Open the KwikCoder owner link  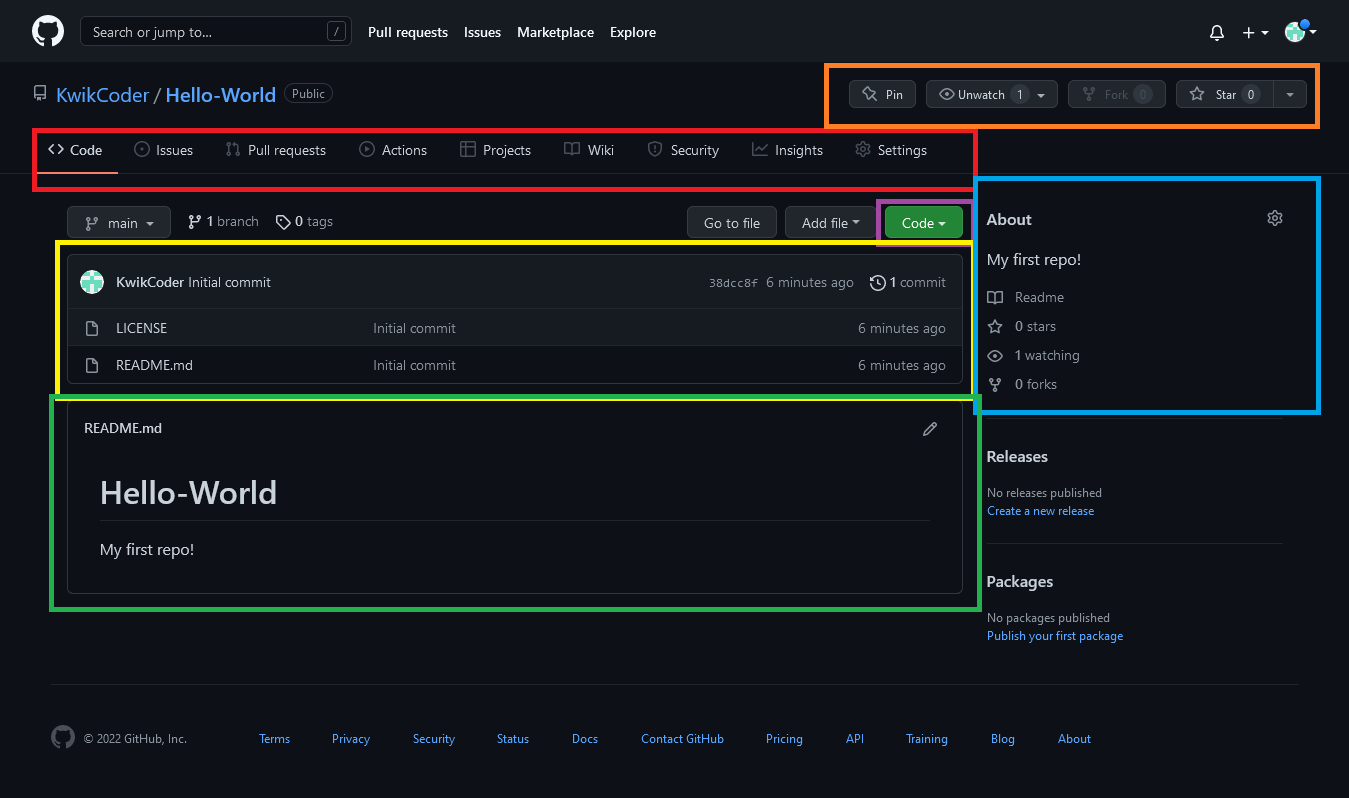click(x=103, y=95)
